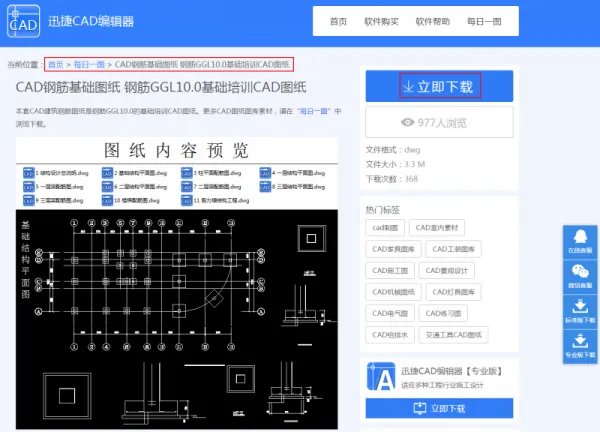Open the 每日一图 navigation menu item
Viewport: 600px width, 432px height.
(x=484, y=21)
